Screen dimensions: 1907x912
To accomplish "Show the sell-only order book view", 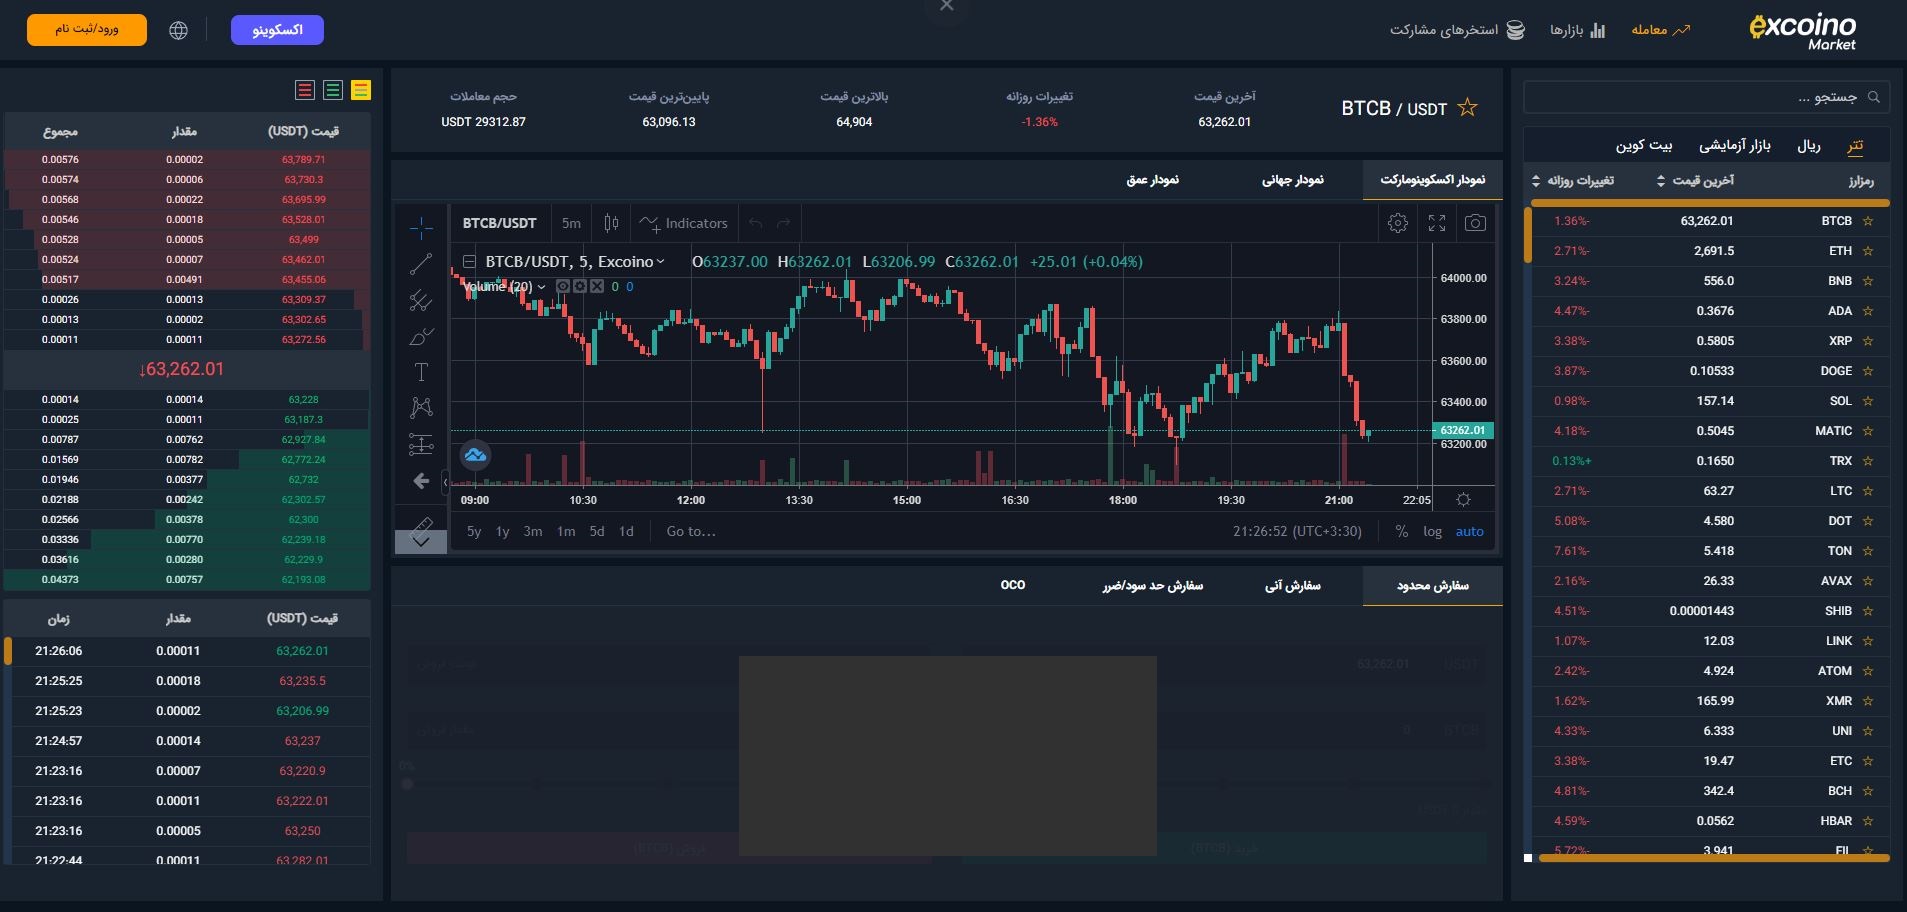I will pos(305,90).
